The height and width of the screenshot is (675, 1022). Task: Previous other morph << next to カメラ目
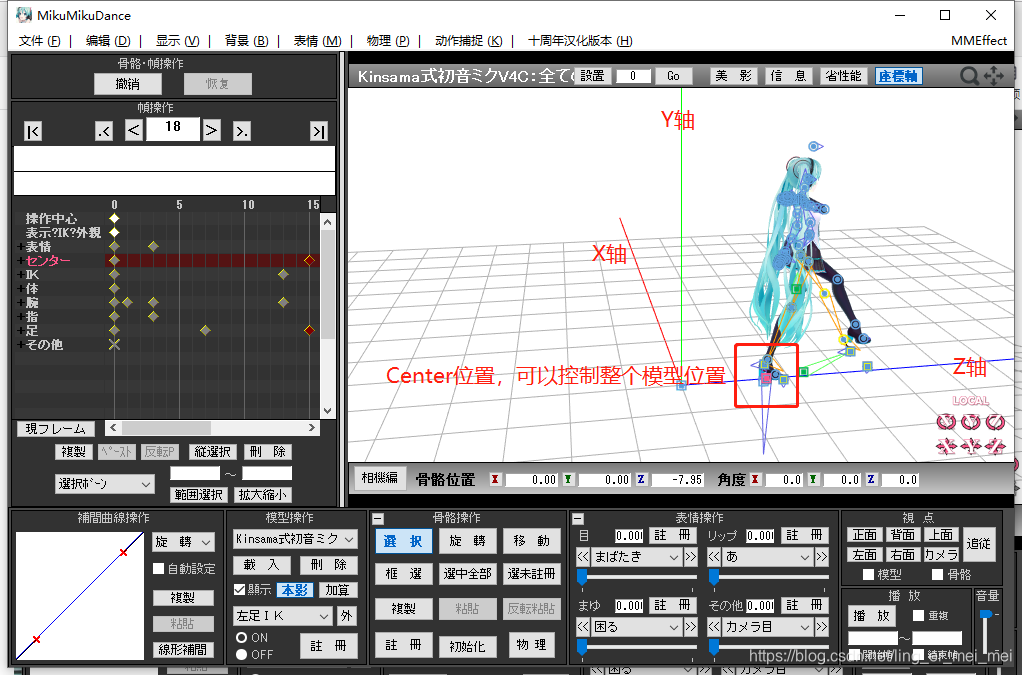coord(714,627)
